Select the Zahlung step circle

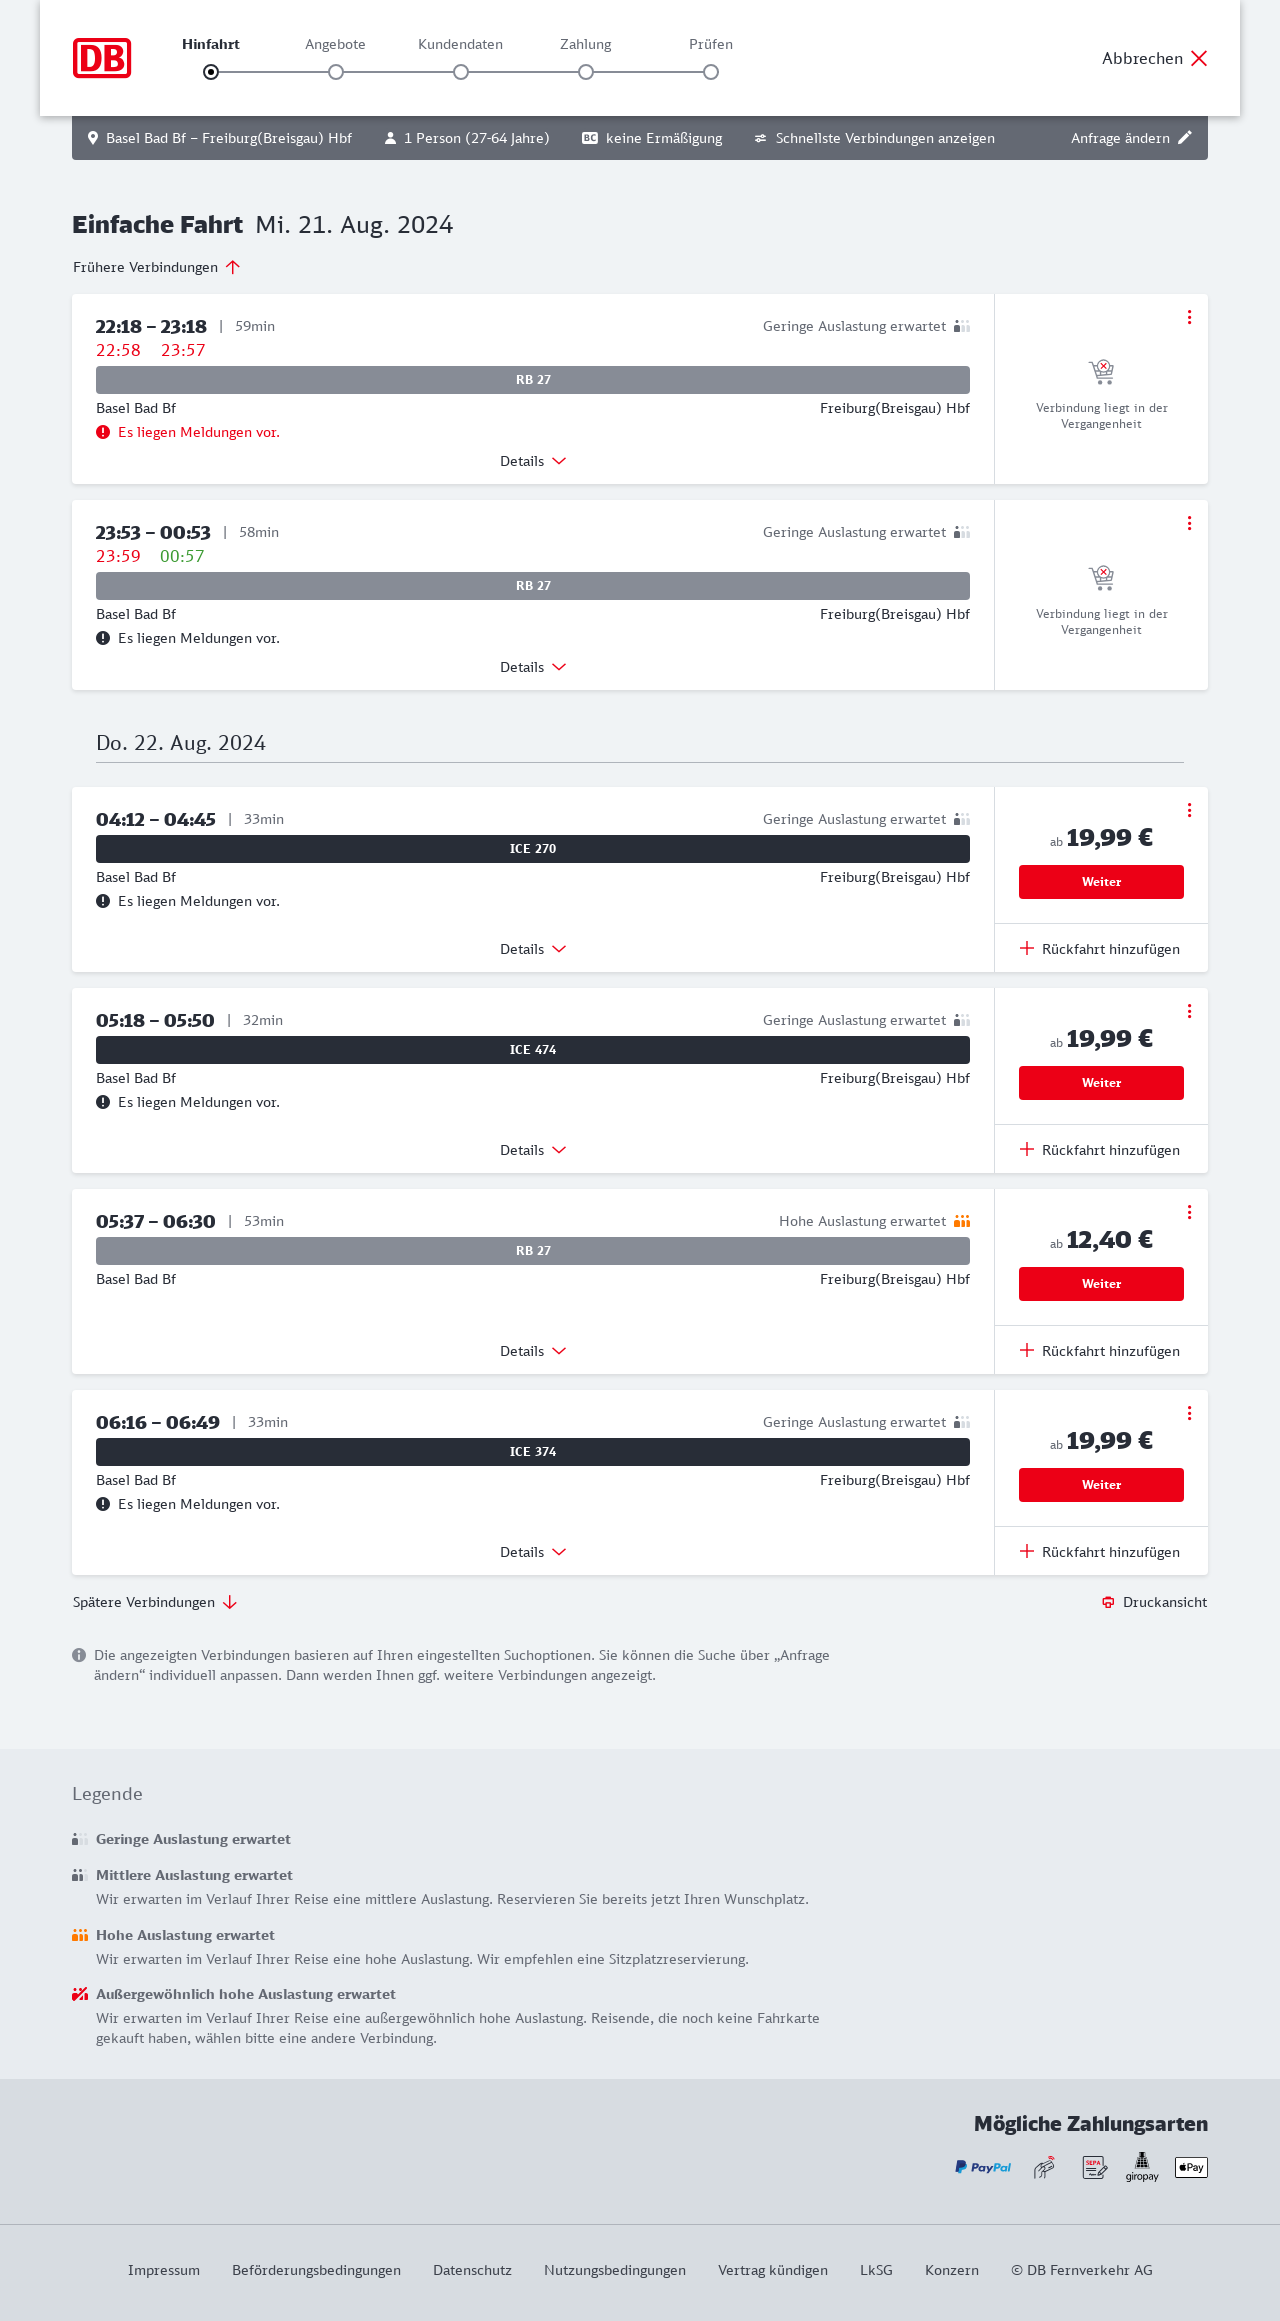pyautogui.click(x=586, y=72)
